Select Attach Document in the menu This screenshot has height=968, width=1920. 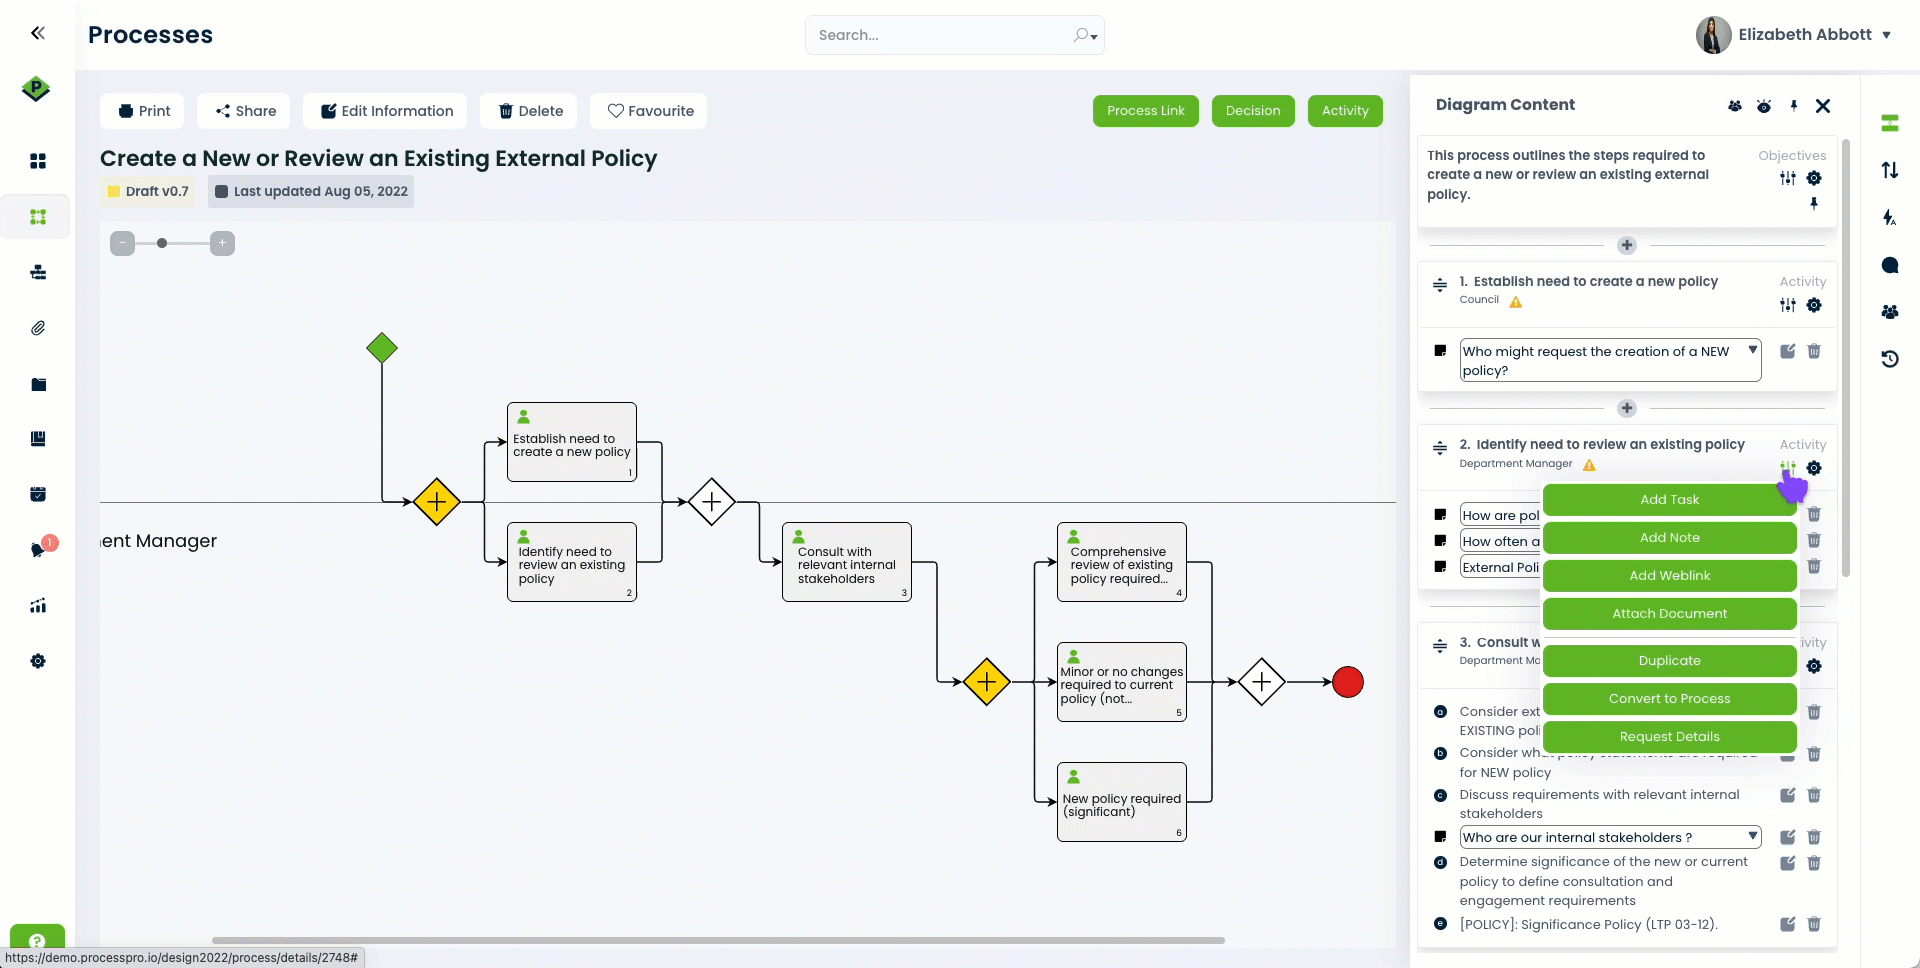point(1668,614)
